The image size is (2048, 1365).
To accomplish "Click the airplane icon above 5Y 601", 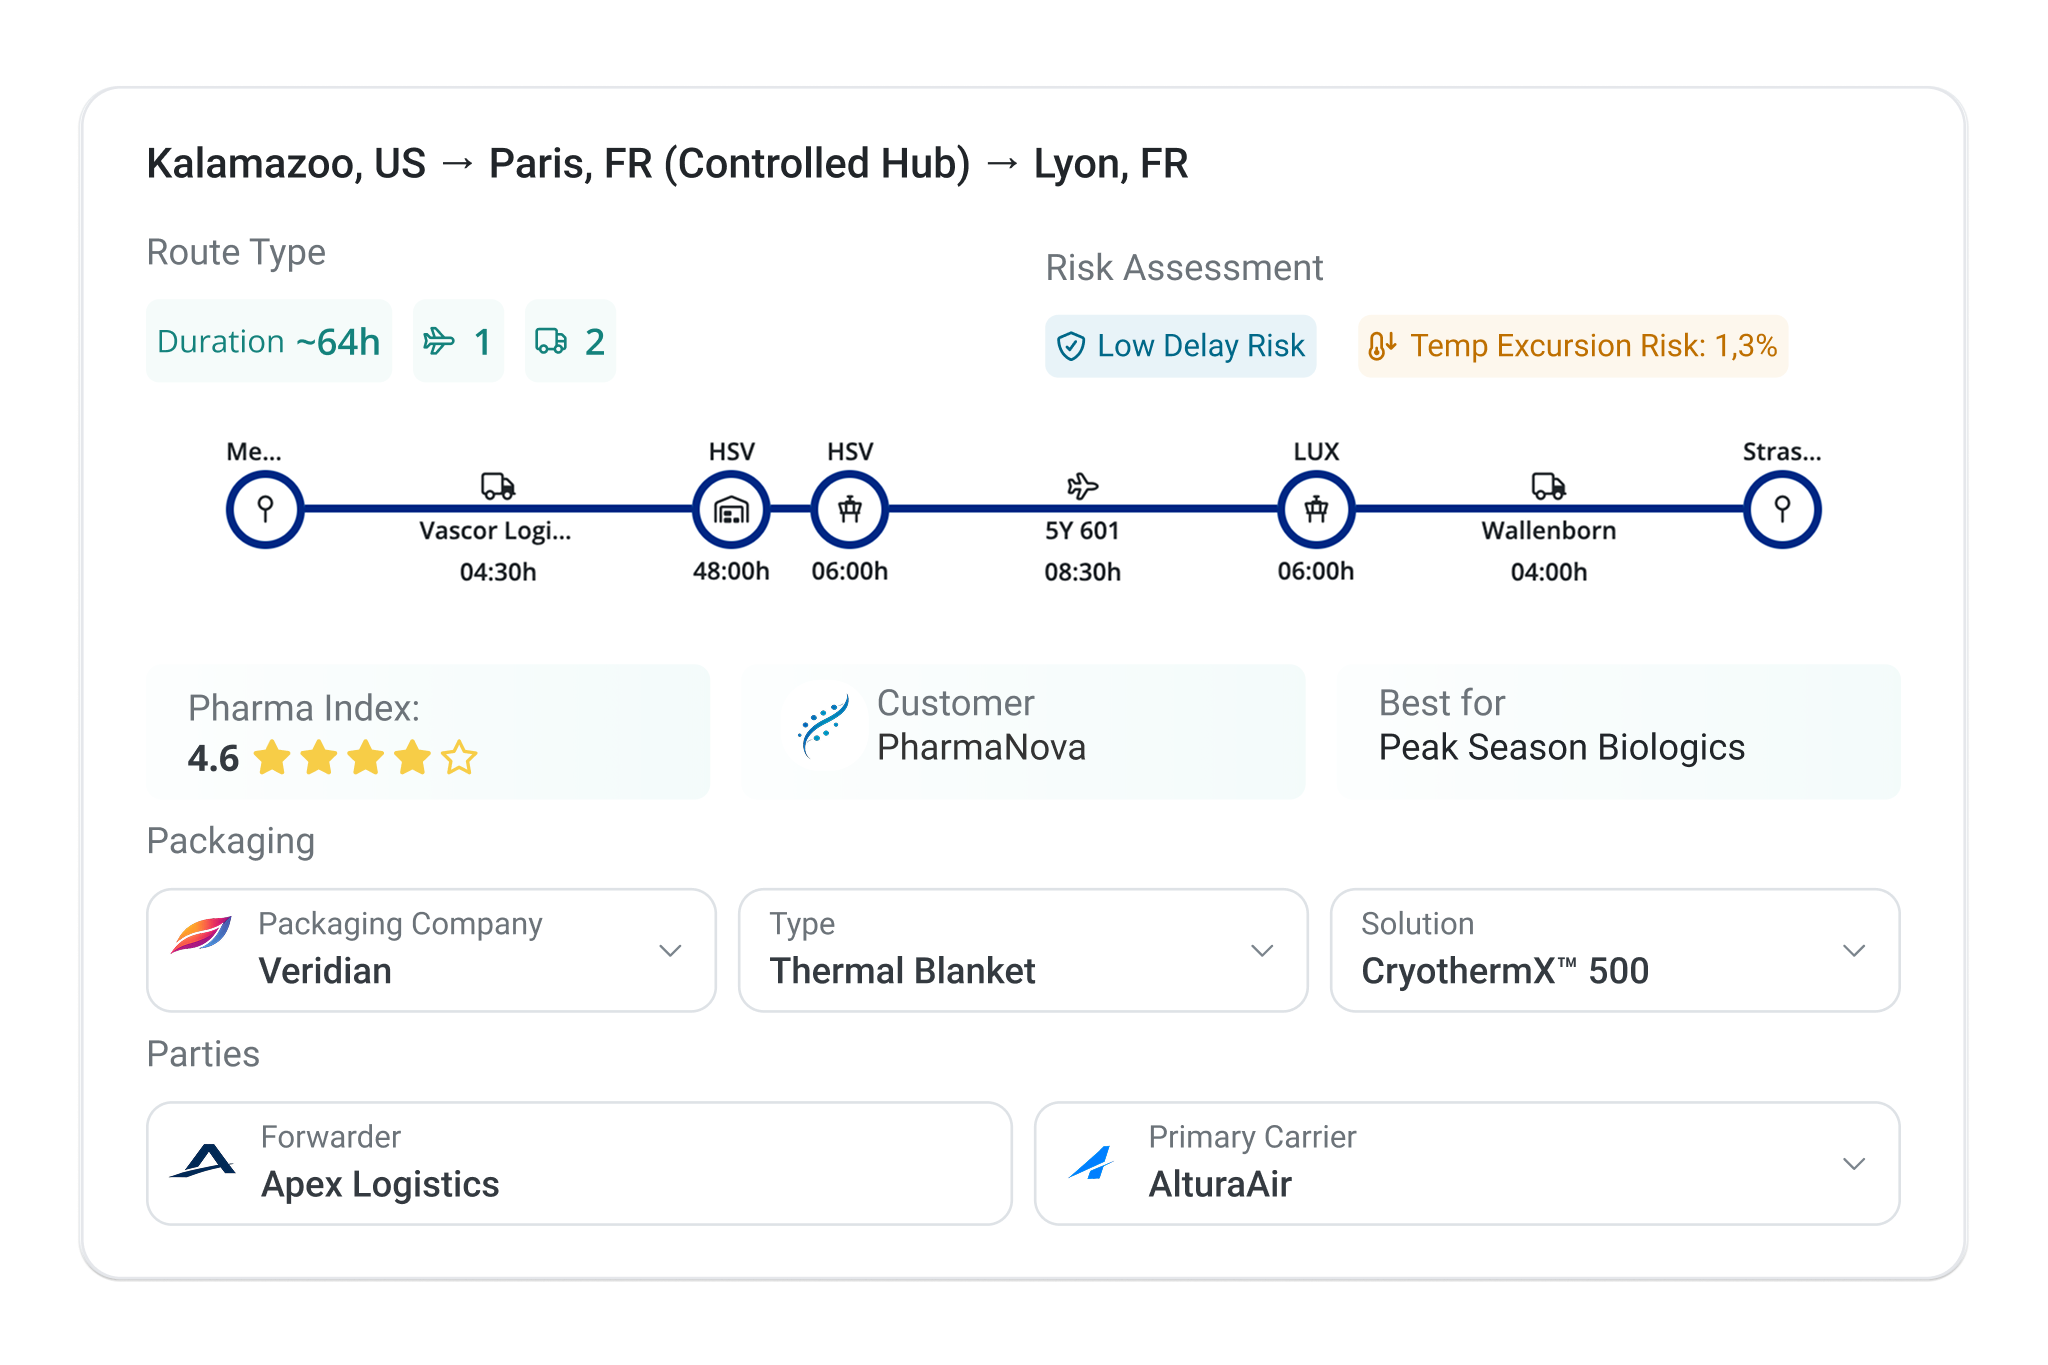I will click(x=1082, y=487).
